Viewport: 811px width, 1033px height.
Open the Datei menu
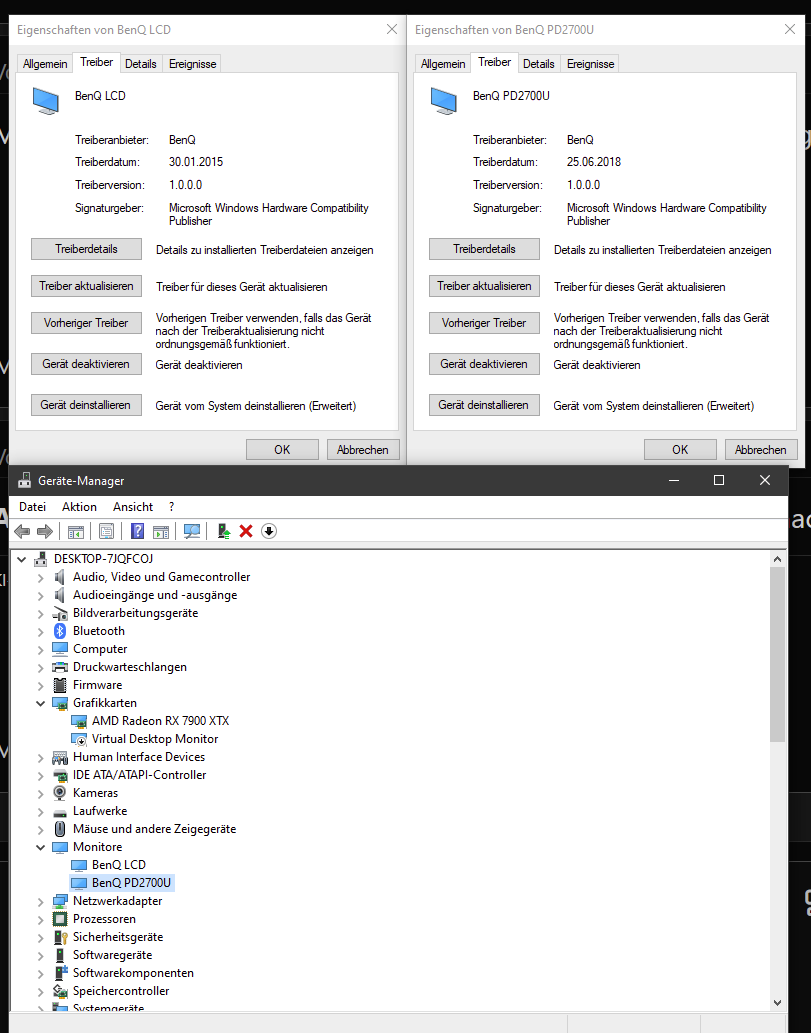[x=32, y=507]
